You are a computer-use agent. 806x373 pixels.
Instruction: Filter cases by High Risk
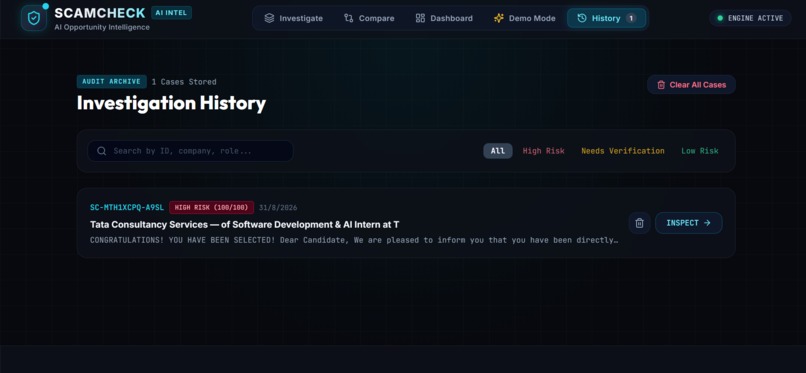click(x=543, y=151)
